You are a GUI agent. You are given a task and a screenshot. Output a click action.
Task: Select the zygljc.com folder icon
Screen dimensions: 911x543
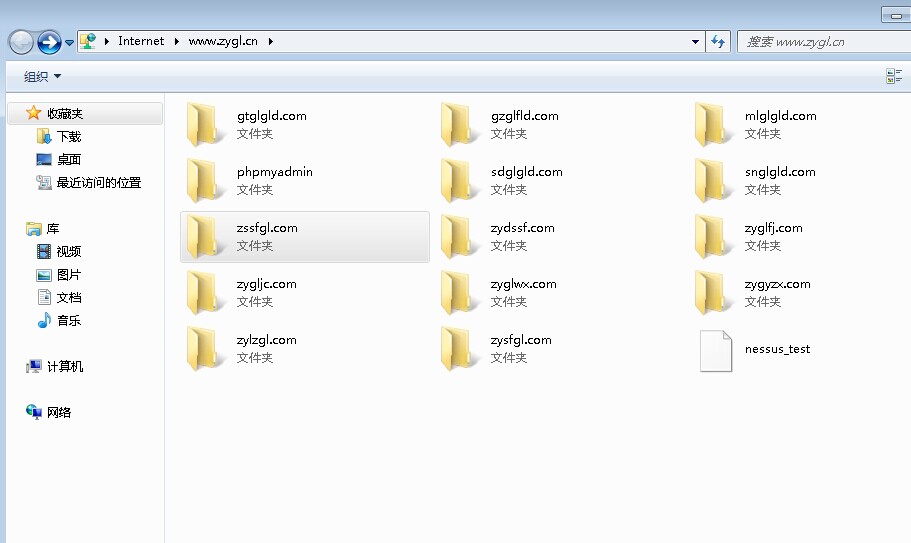(x=205, y=293)
